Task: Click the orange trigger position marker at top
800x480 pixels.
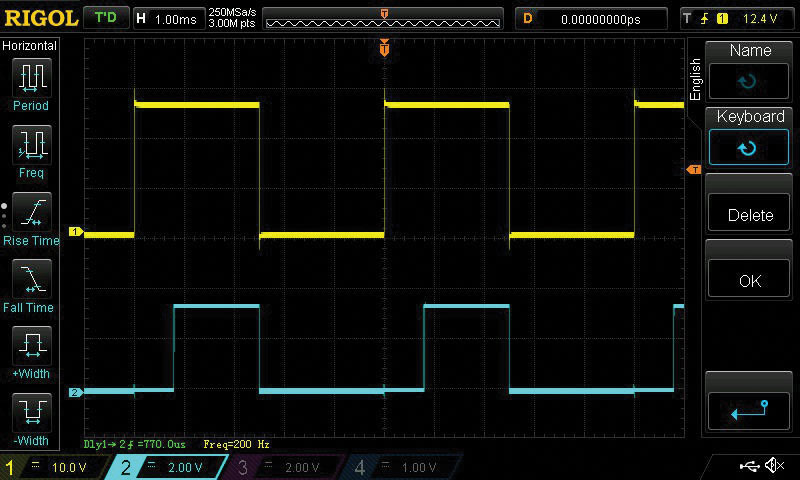Action: 384,48
